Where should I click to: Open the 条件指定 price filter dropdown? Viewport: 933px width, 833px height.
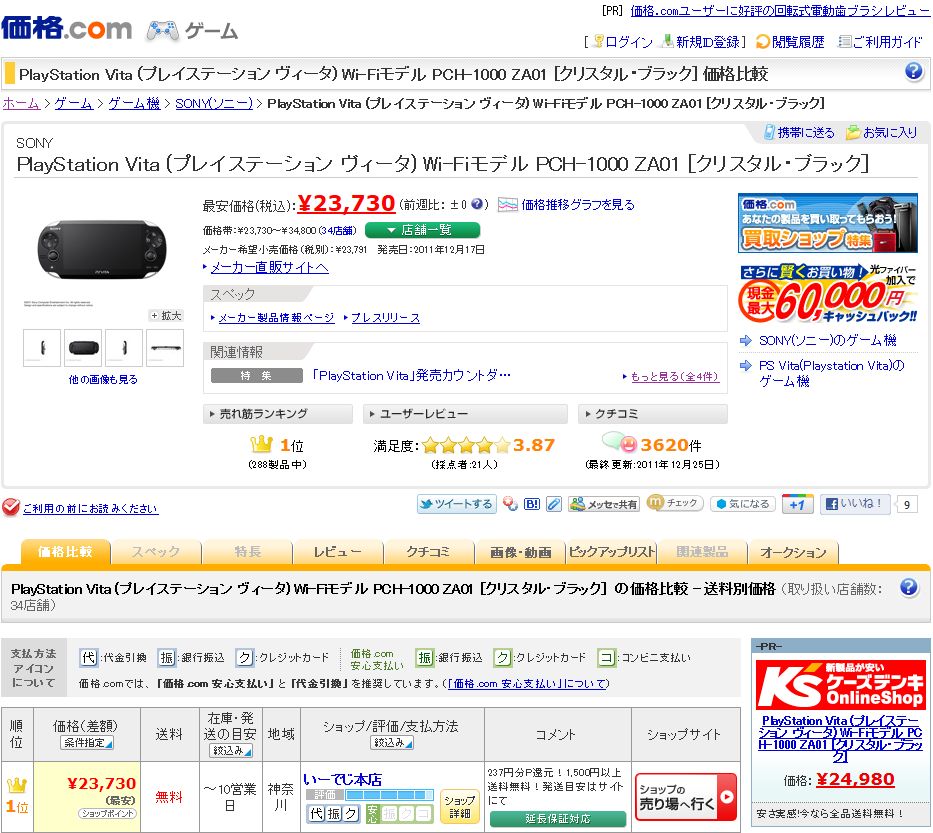[x=86, y=743]
